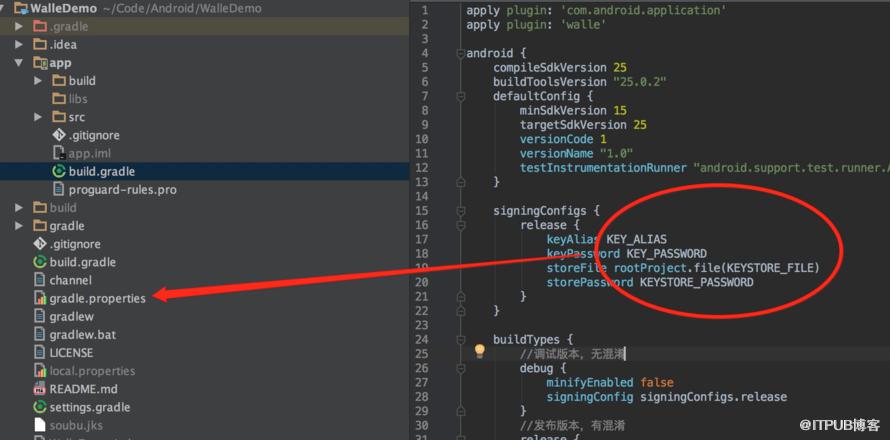Screen dimensions: 890x440
Task: Click the gradlew file icon
Action: tap(40, 316)
